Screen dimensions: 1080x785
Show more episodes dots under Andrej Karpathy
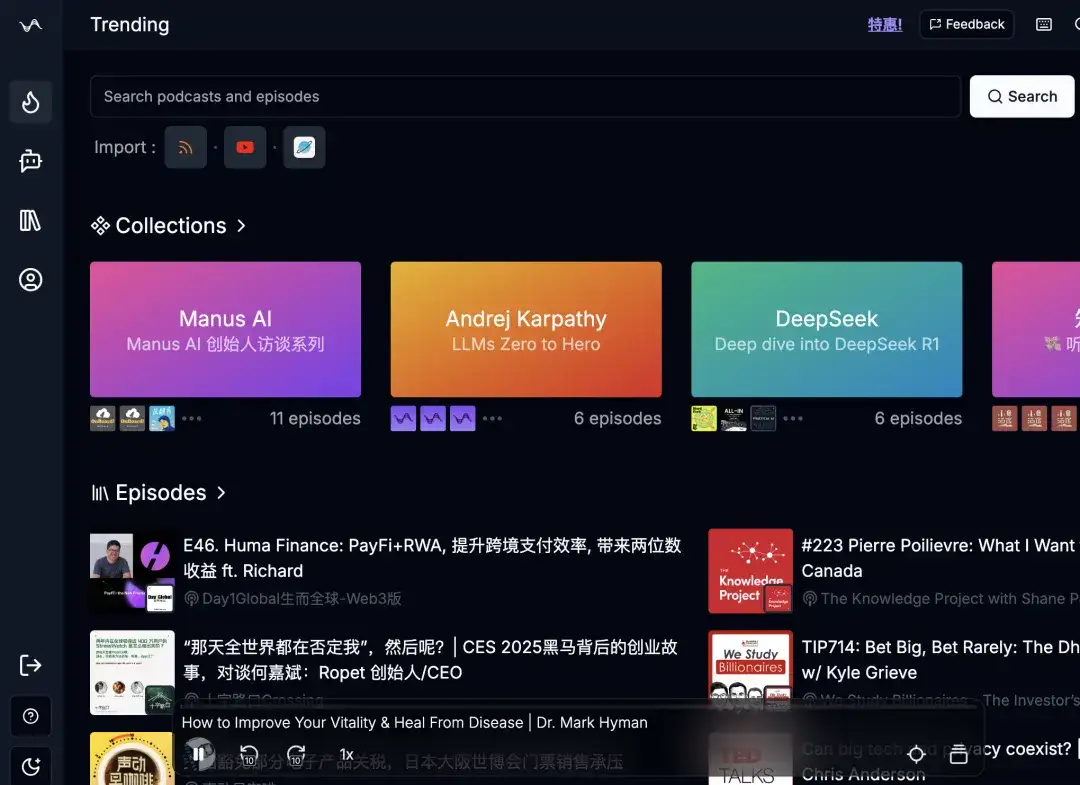[492, 419]
